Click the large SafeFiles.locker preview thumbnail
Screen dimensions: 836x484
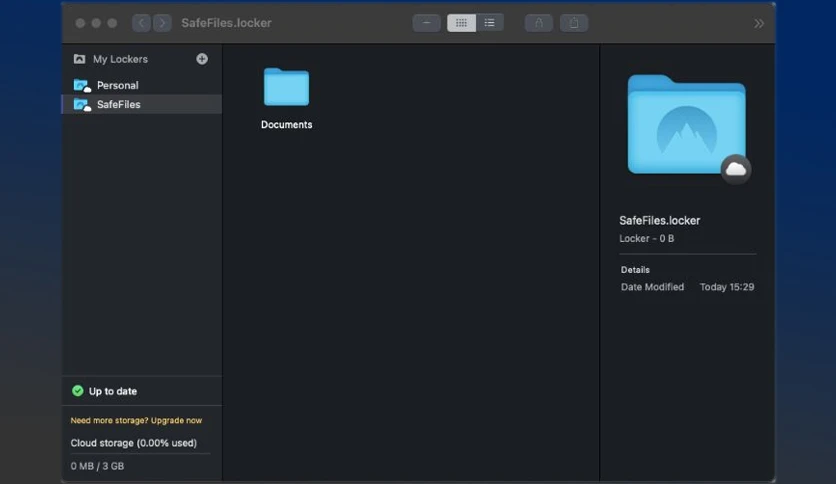(x=687, y=125)
